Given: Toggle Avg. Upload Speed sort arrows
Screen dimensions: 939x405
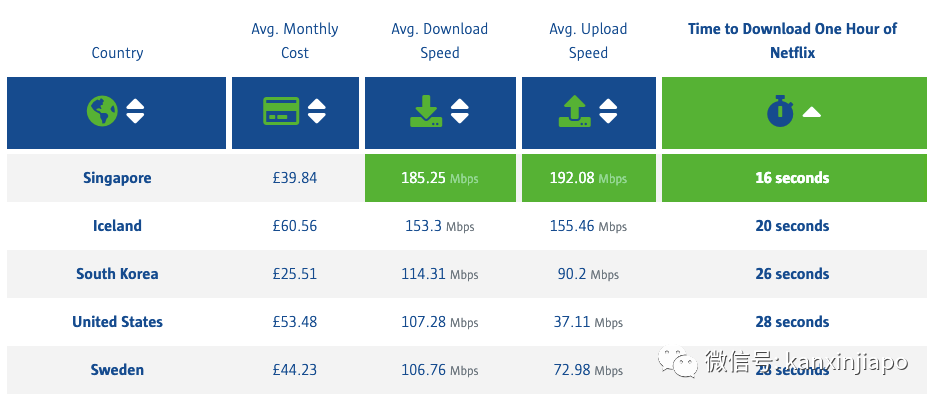Looking at the screenshot, I should (607, 111).
